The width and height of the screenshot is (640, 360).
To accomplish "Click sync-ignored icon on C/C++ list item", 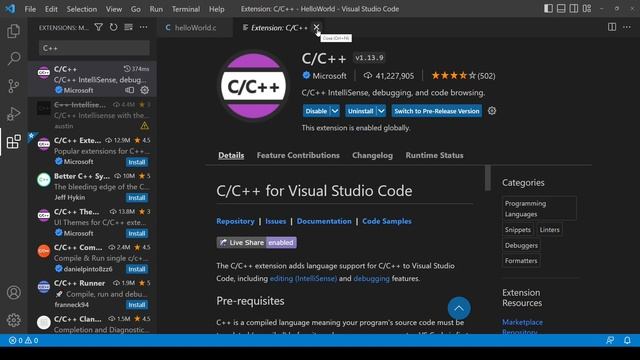I will [x=129, y=90].
